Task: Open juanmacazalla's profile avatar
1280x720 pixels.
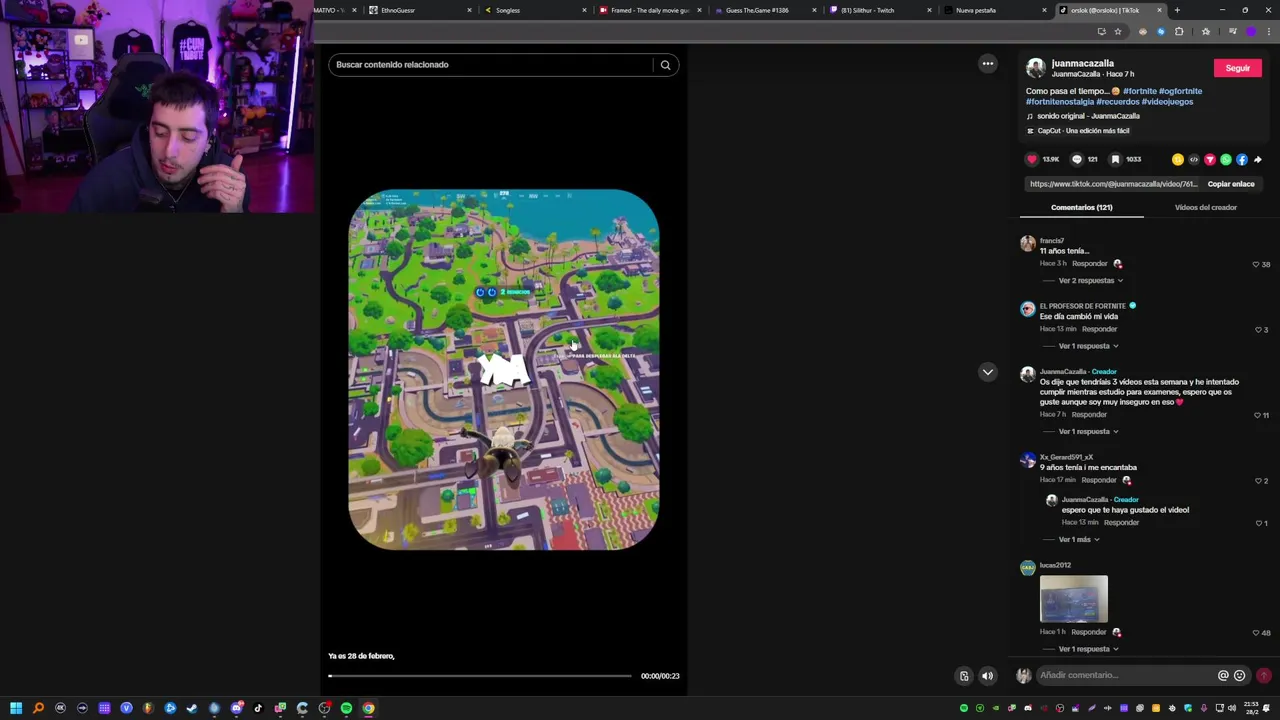Action: [1036, 68]
